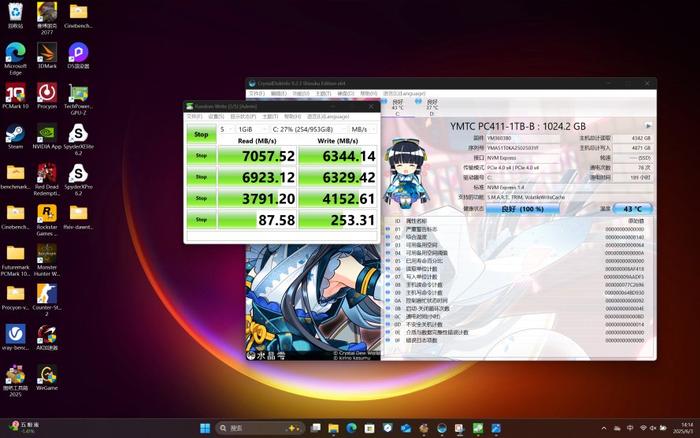Click the YMTC PC411-1TB-B drive title
700x438 pixels.
[x=518, y=126]
